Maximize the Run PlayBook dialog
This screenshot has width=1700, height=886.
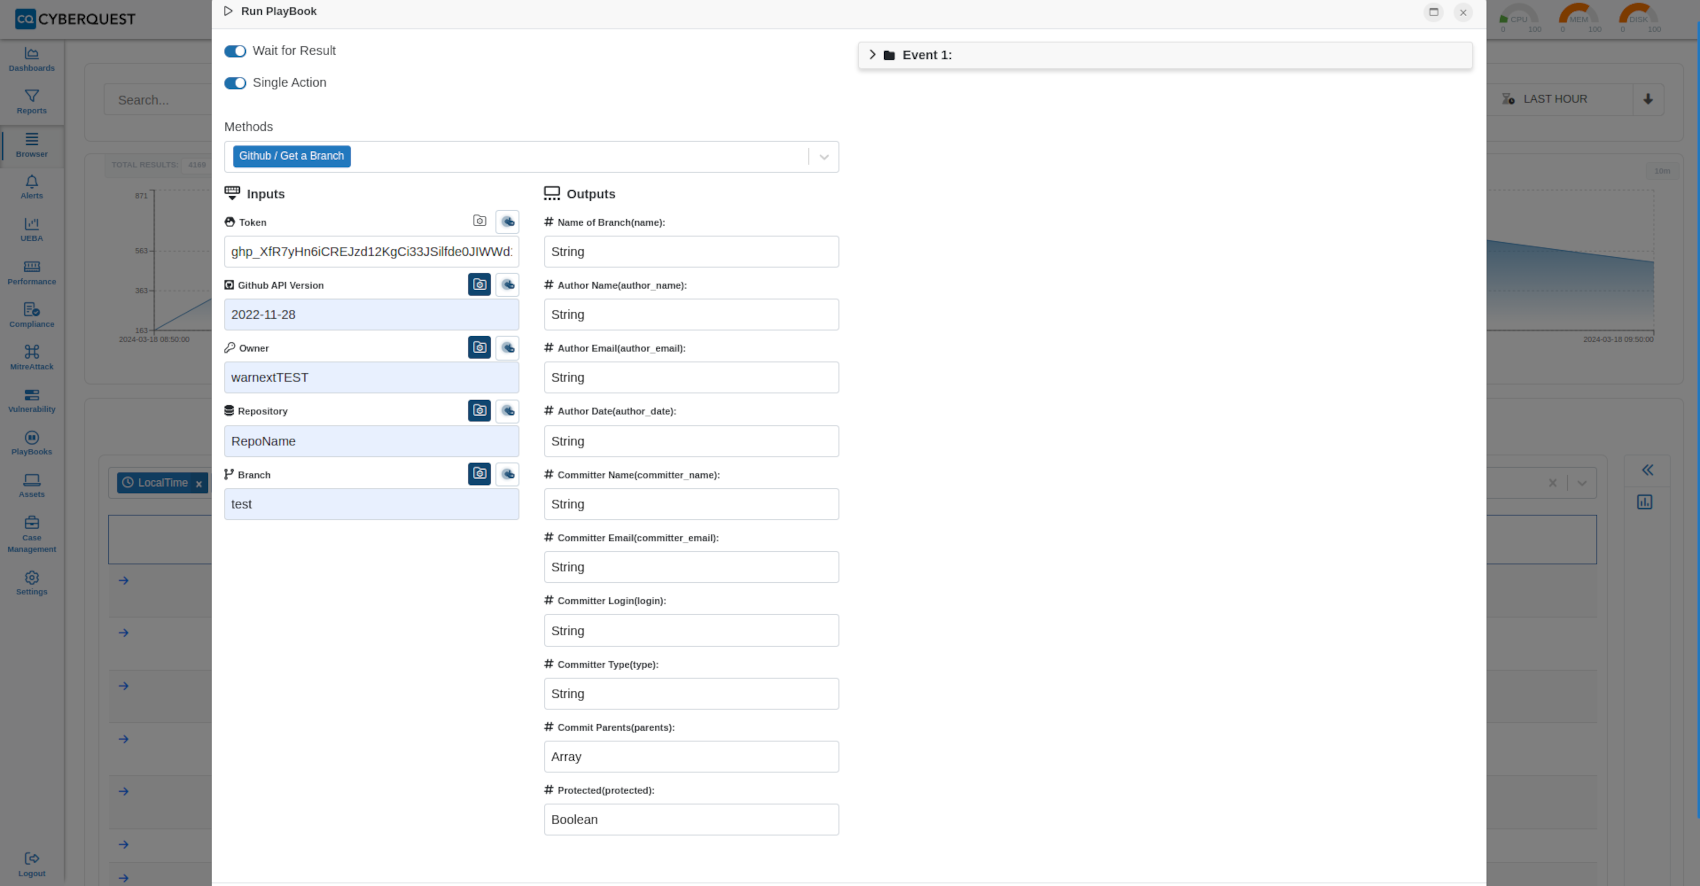pyautogui.click(x=1433, y=12)
